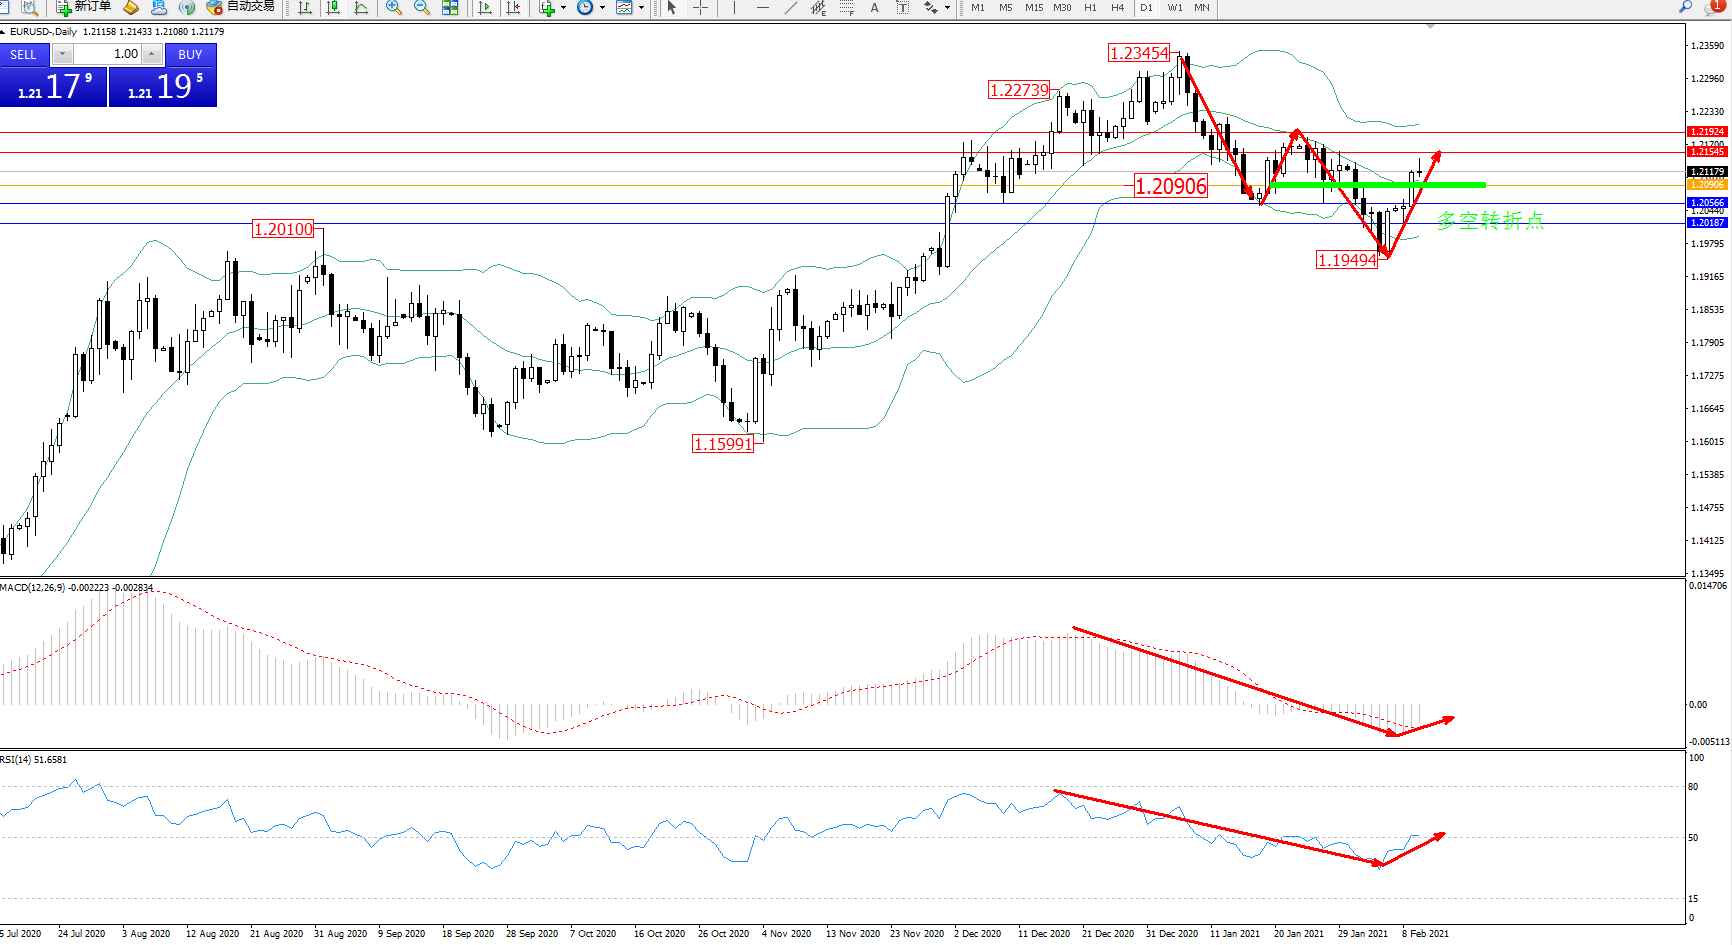Select the crosshair cursor tool
The height and width of the screenshot is (945, 1732).
point(700,8)
